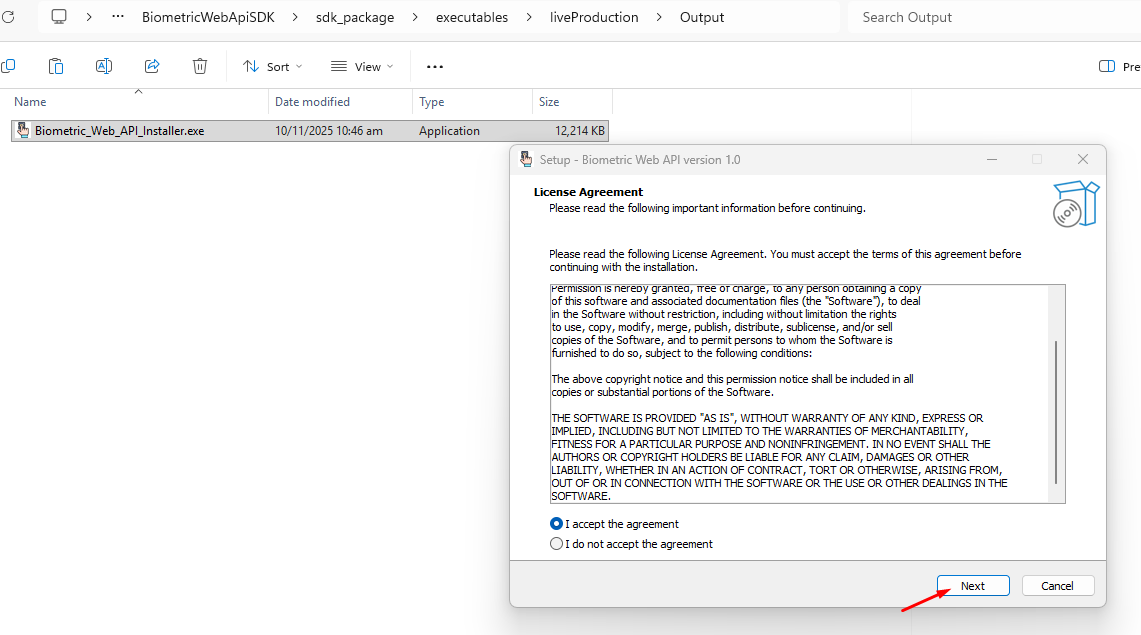Image resolution: width=1141 pixels, height=635 pixels.
Task: Click the paste clipboard icon
Action: (x=56, y=66)
